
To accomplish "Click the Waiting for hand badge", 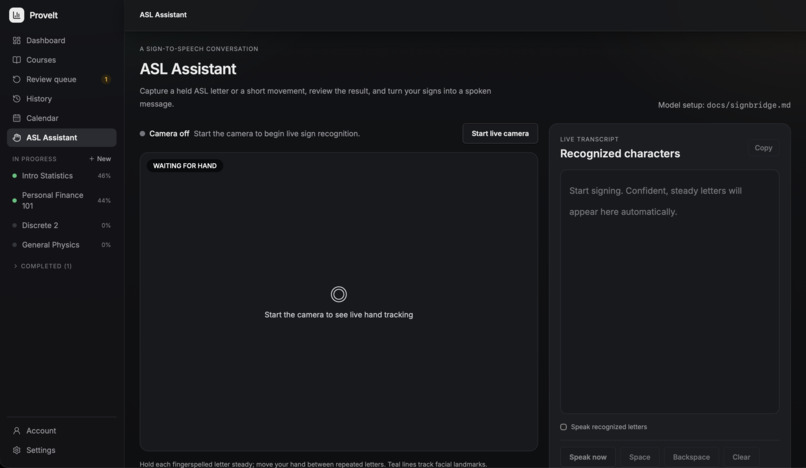I will click(185, 166).
